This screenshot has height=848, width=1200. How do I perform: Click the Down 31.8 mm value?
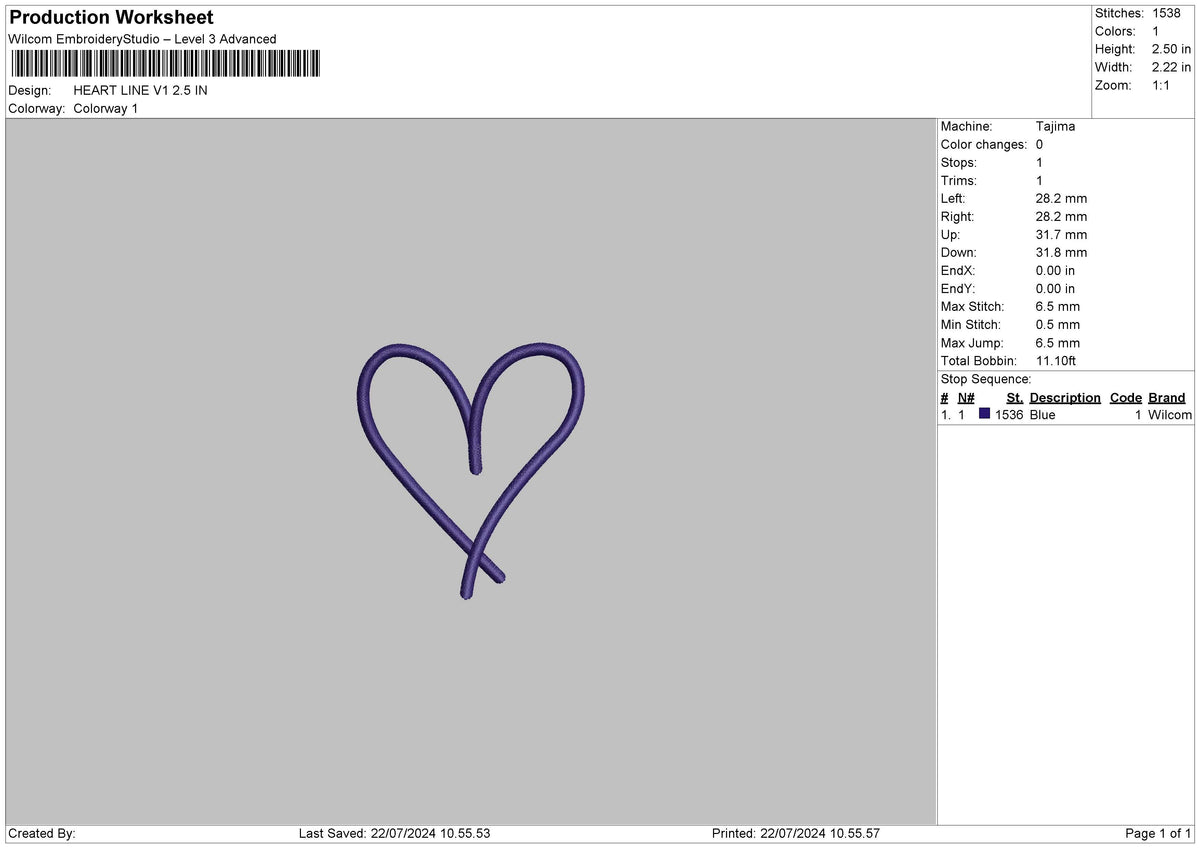tap(1061, 252)
